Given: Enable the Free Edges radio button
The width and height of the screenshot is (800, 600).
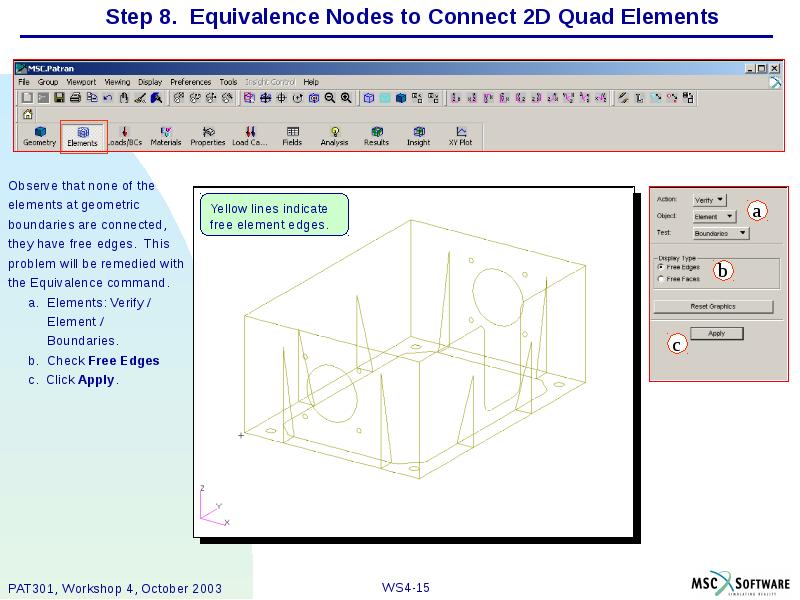Looking at the screenshot, I should tap(661, 267).
